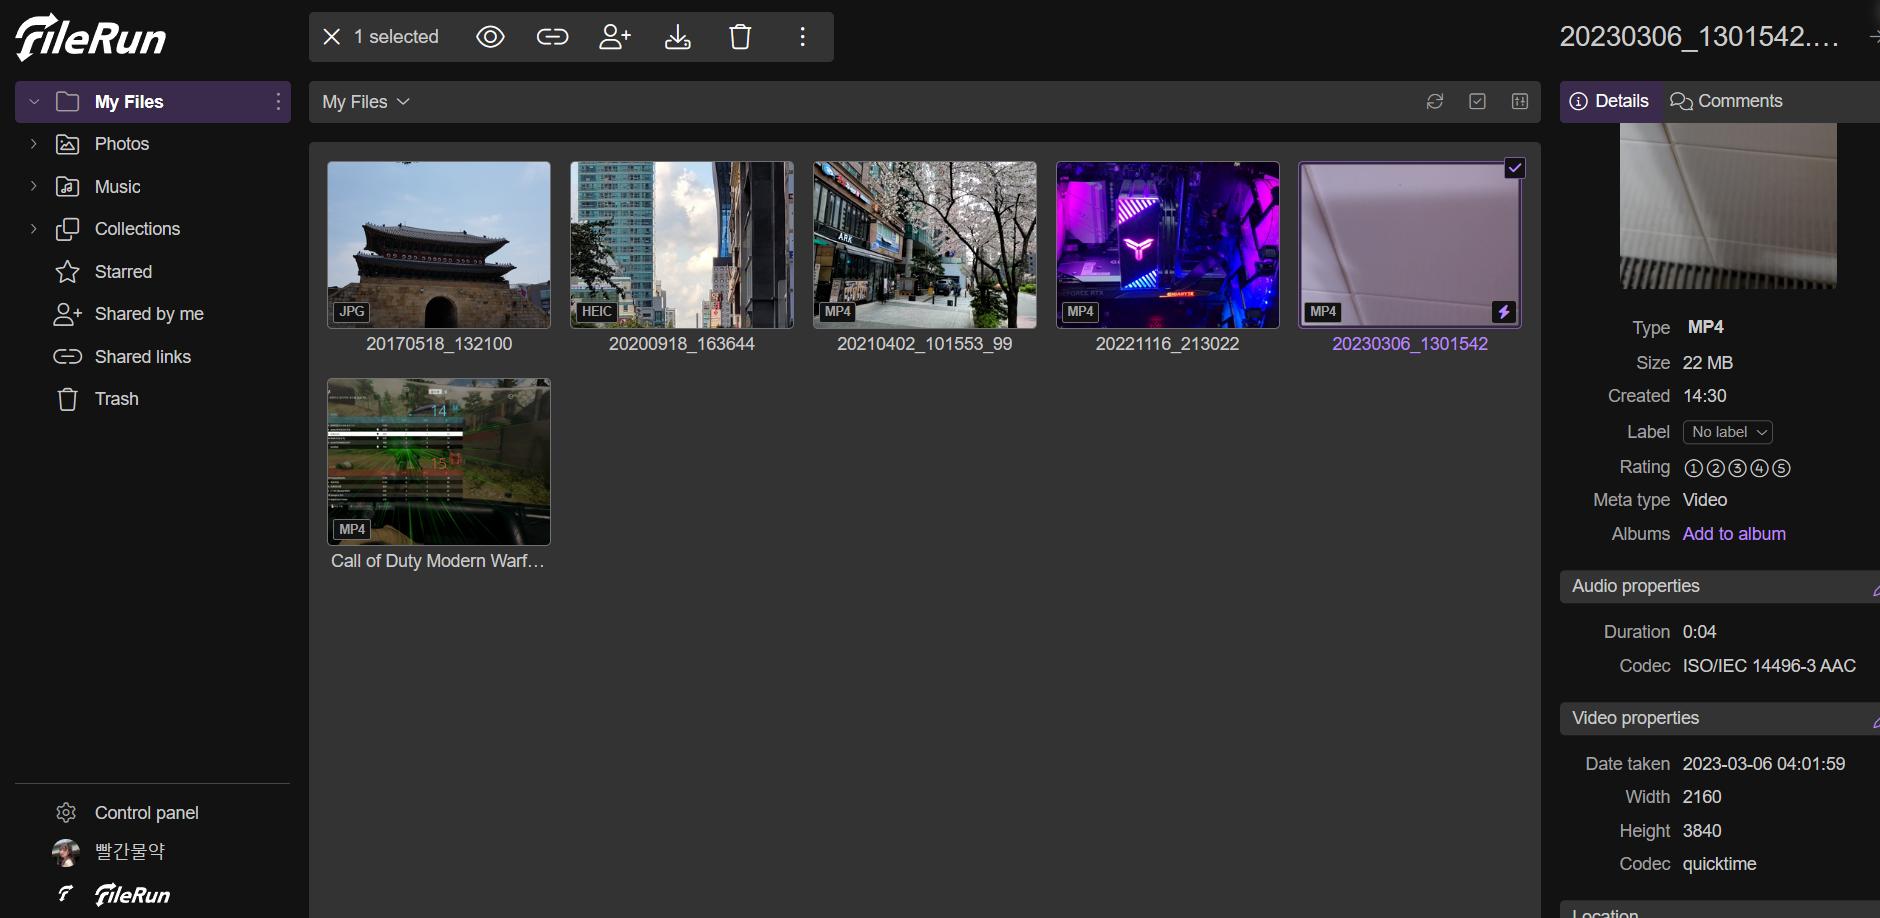This screenshot has width=1880, height=918.
Task: Uncheck the selected 20230306_1301542 file checkbox
Action: (1514, 169)
